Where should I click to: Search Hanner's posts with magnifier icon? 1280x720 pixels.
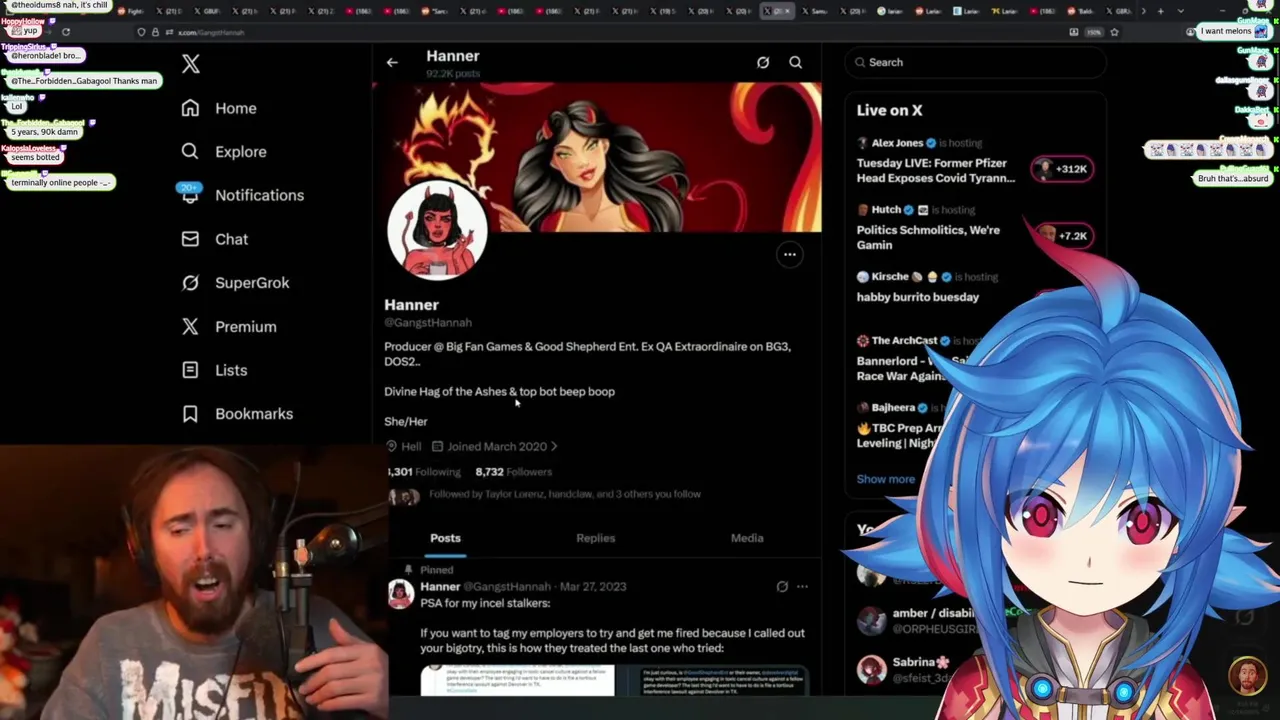796,62
